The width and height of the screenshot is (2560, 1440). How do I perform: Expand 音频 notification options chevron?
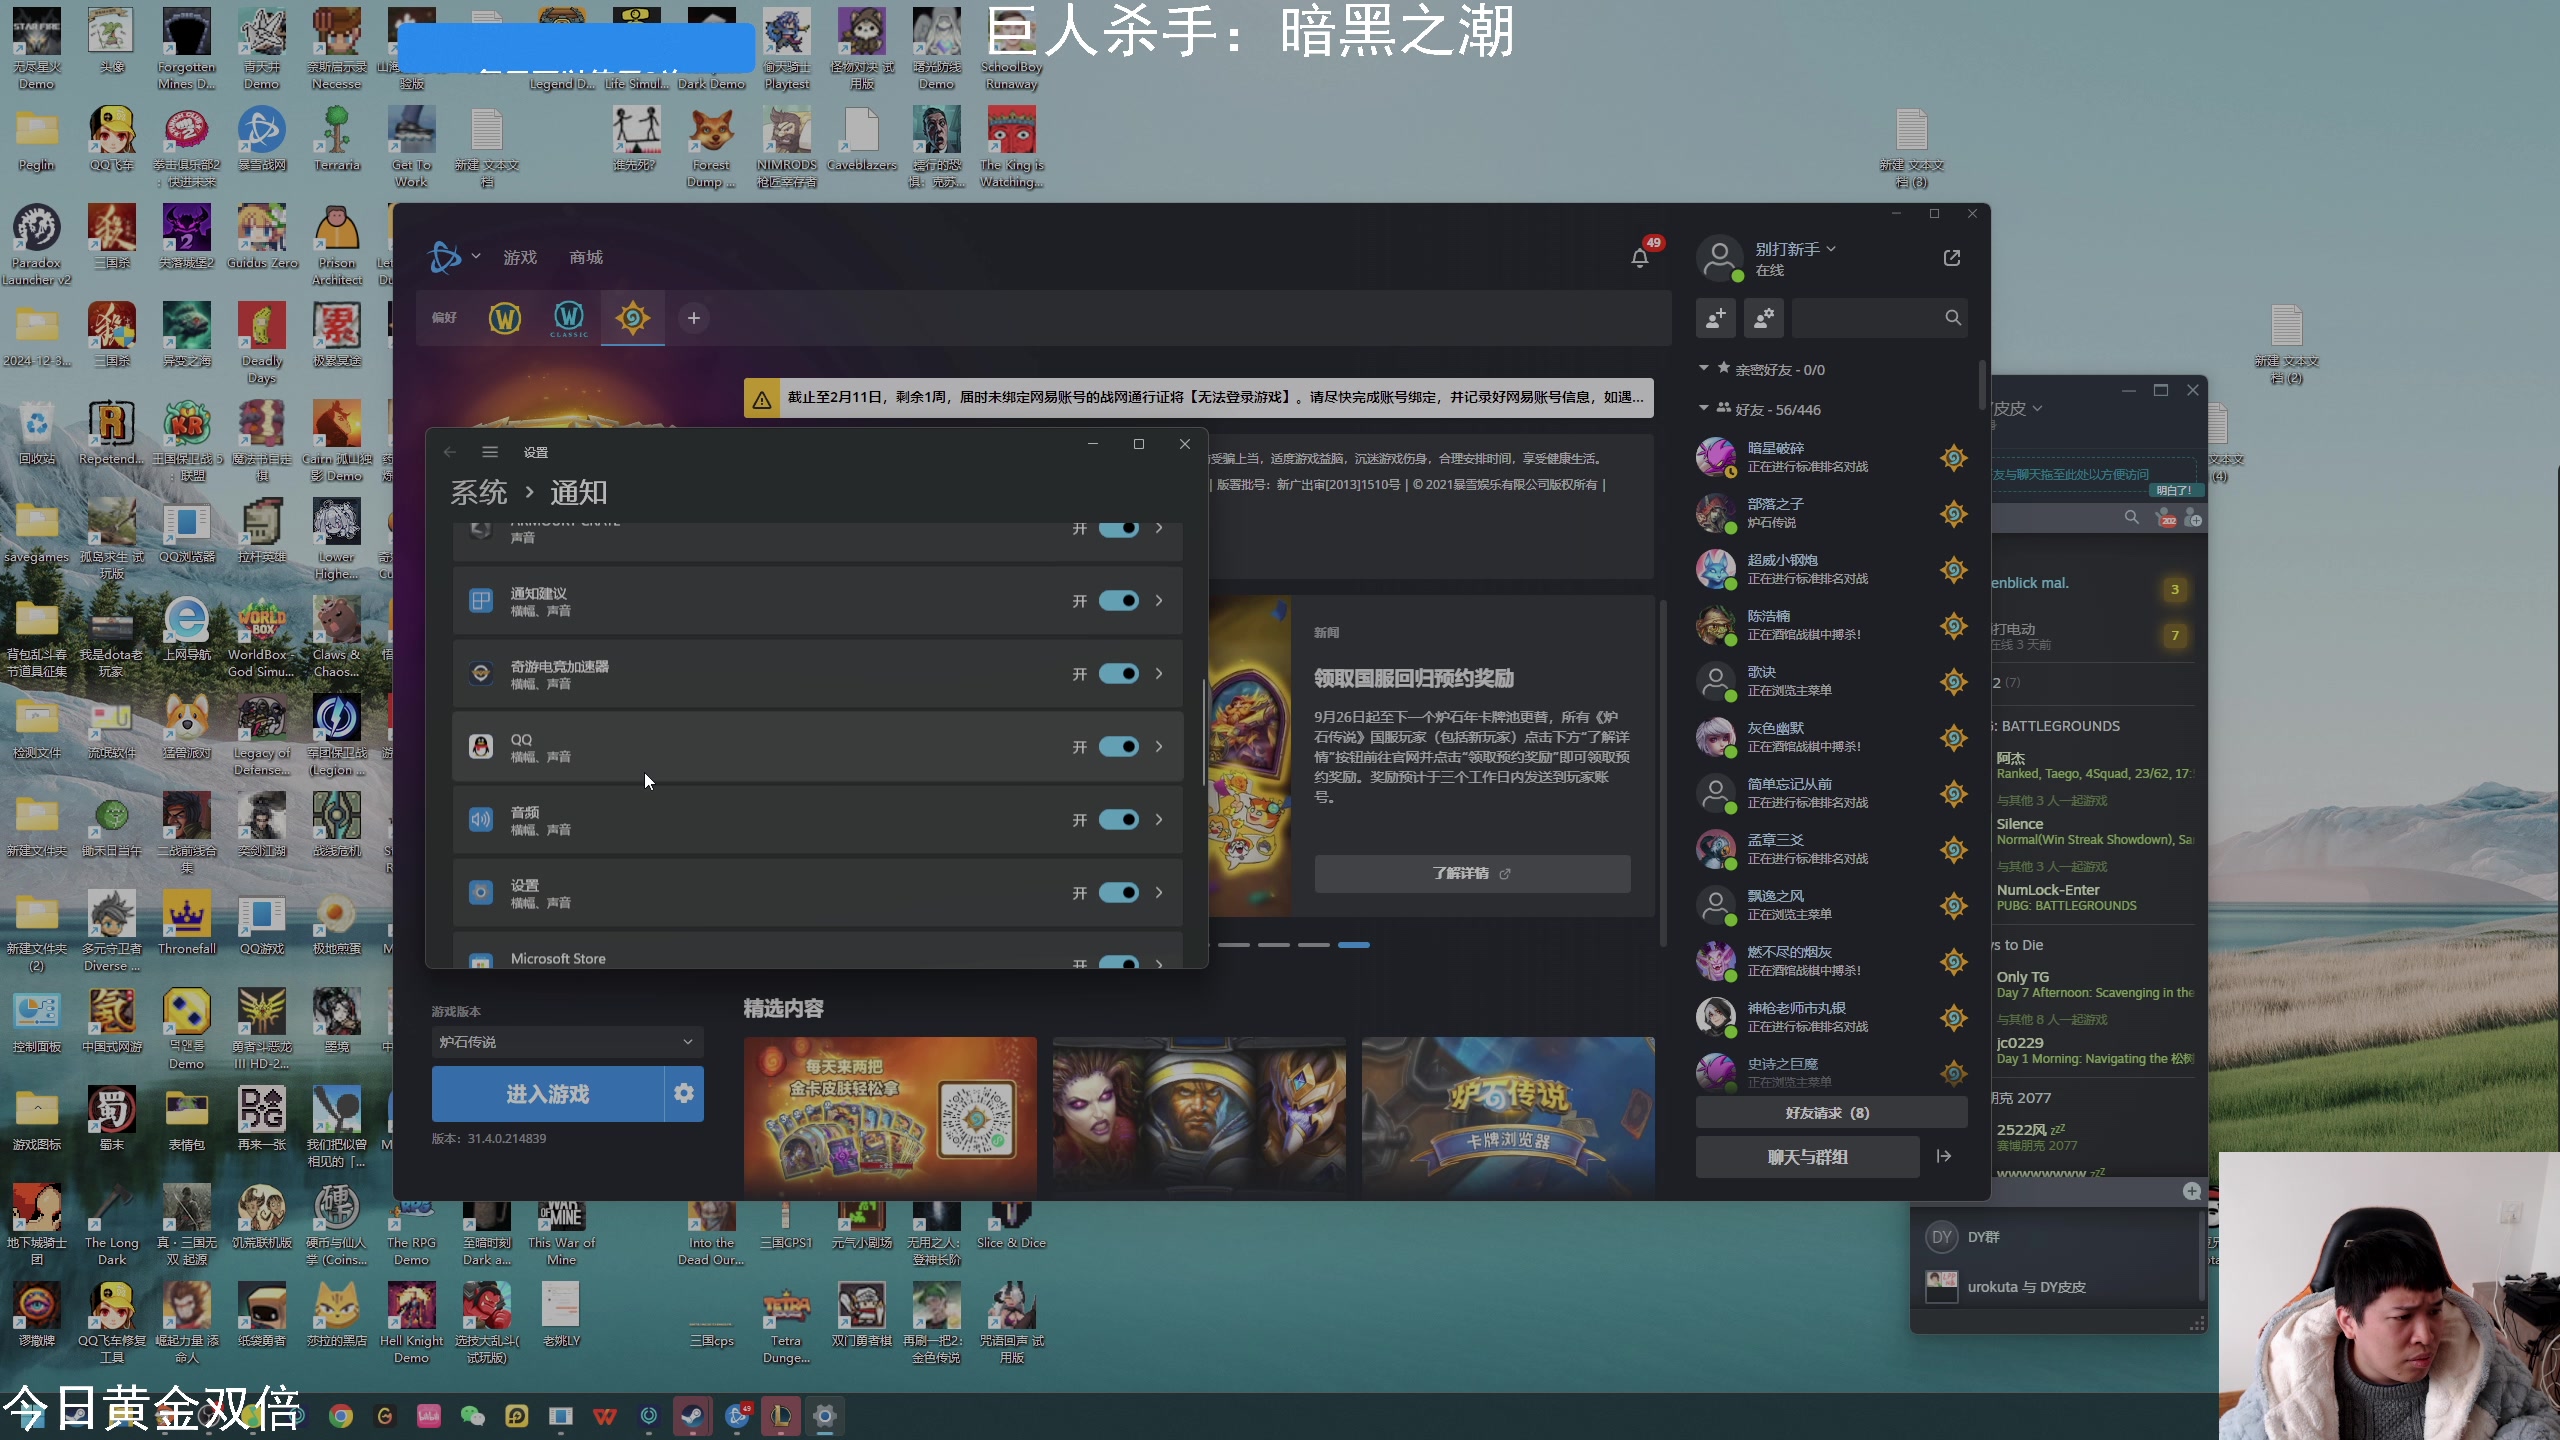click(1160, 820)
